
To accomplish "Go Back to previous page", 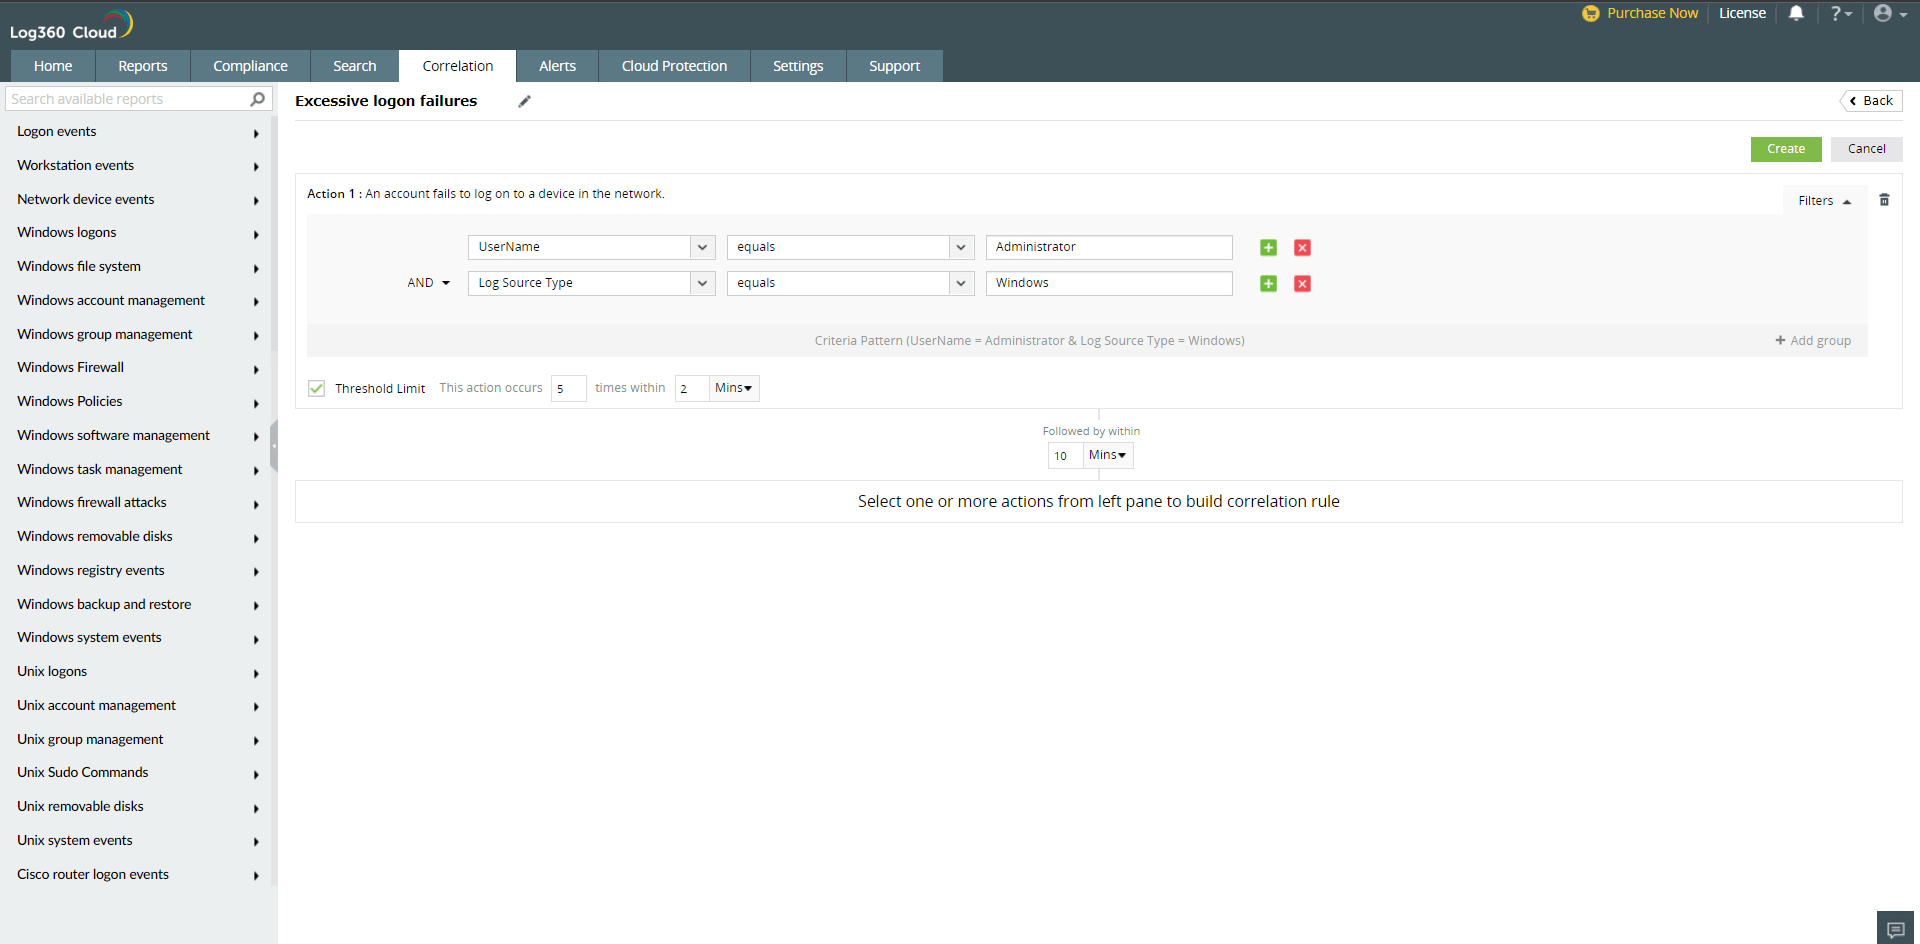I will 1871,101.
